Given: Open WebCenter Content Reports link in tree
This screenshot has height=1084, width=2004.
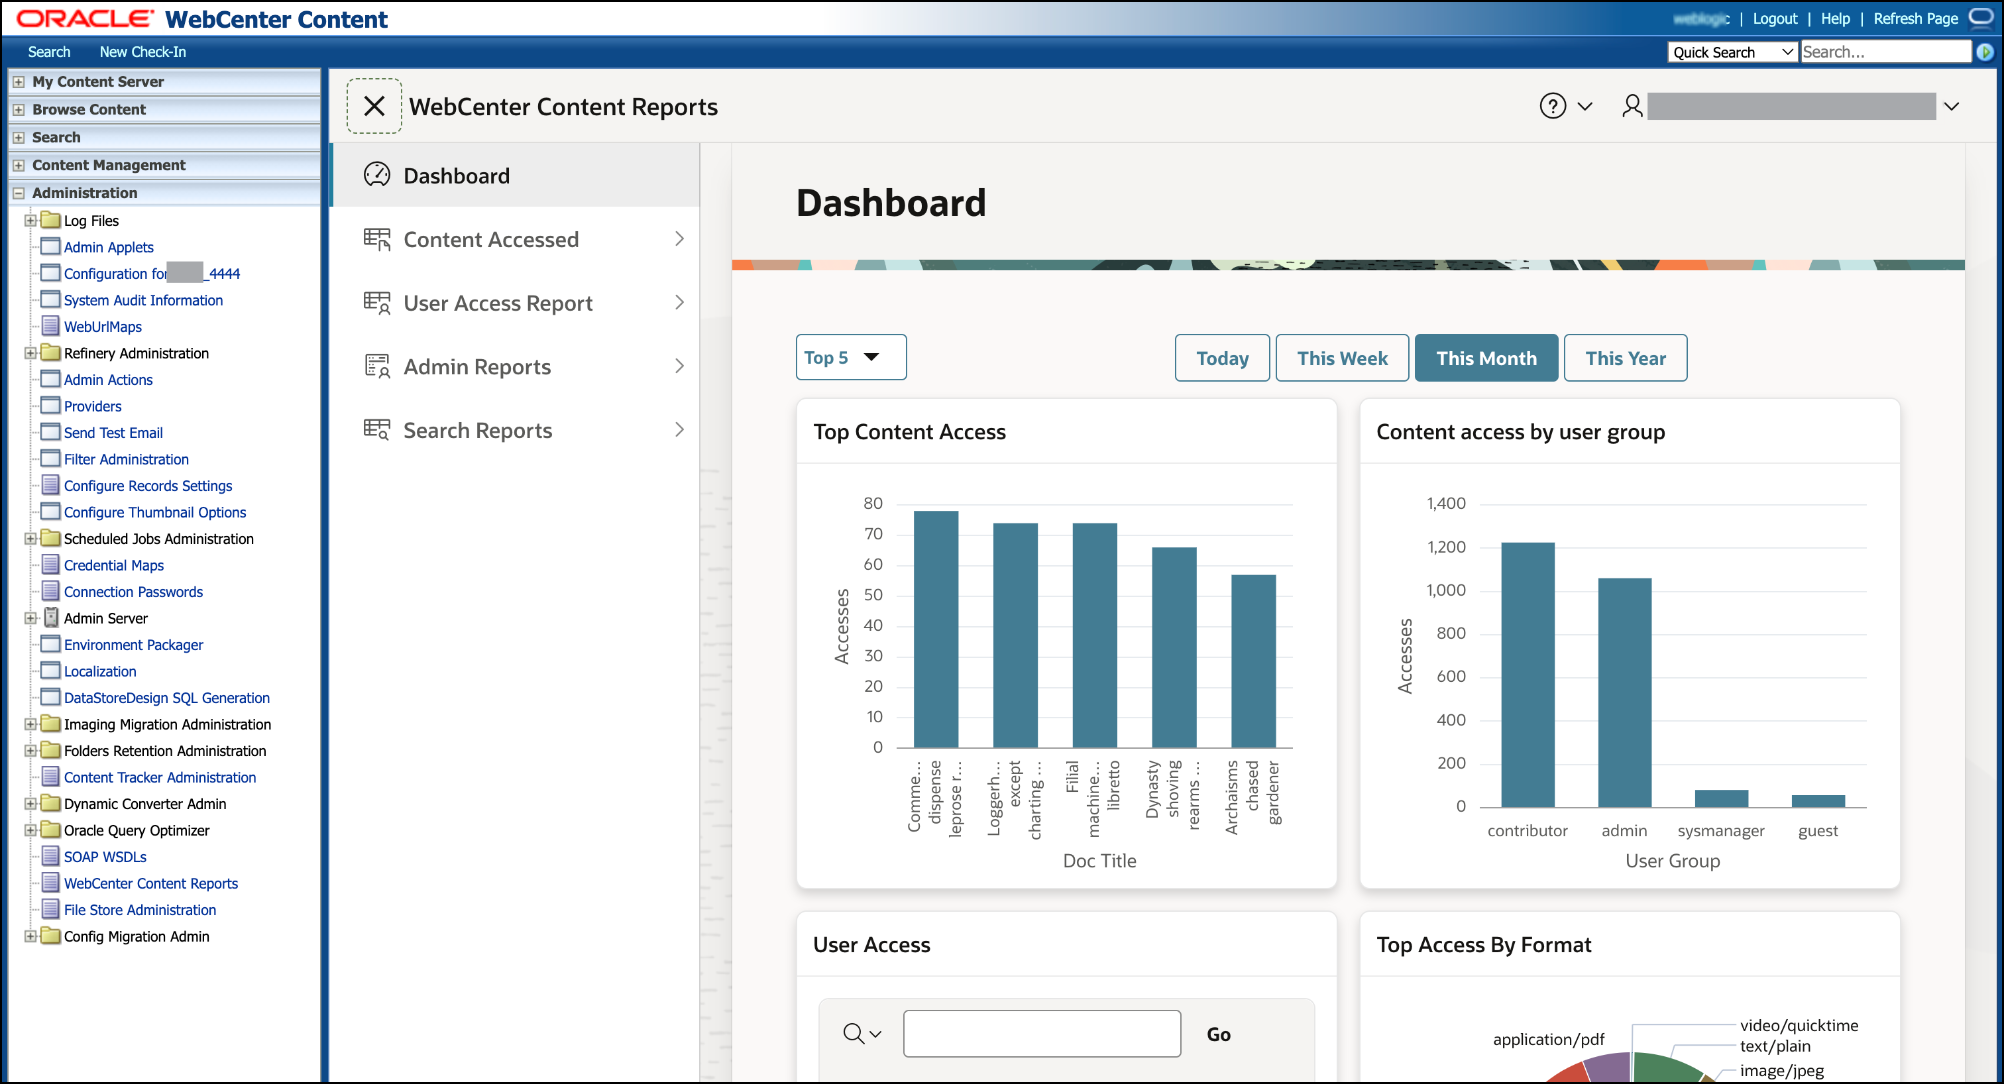Looking at the screenshot, I should pos(151,883).
